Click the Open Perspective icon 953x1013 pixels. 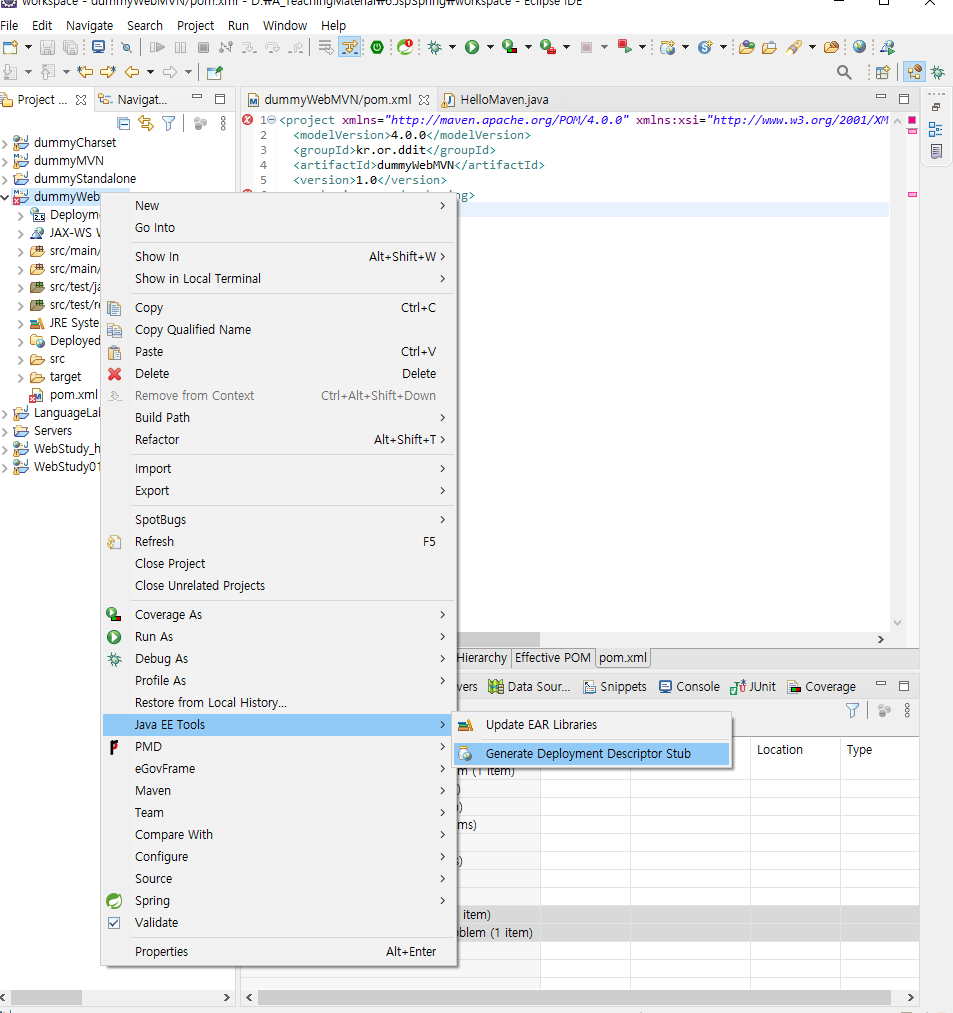(883, 72)
